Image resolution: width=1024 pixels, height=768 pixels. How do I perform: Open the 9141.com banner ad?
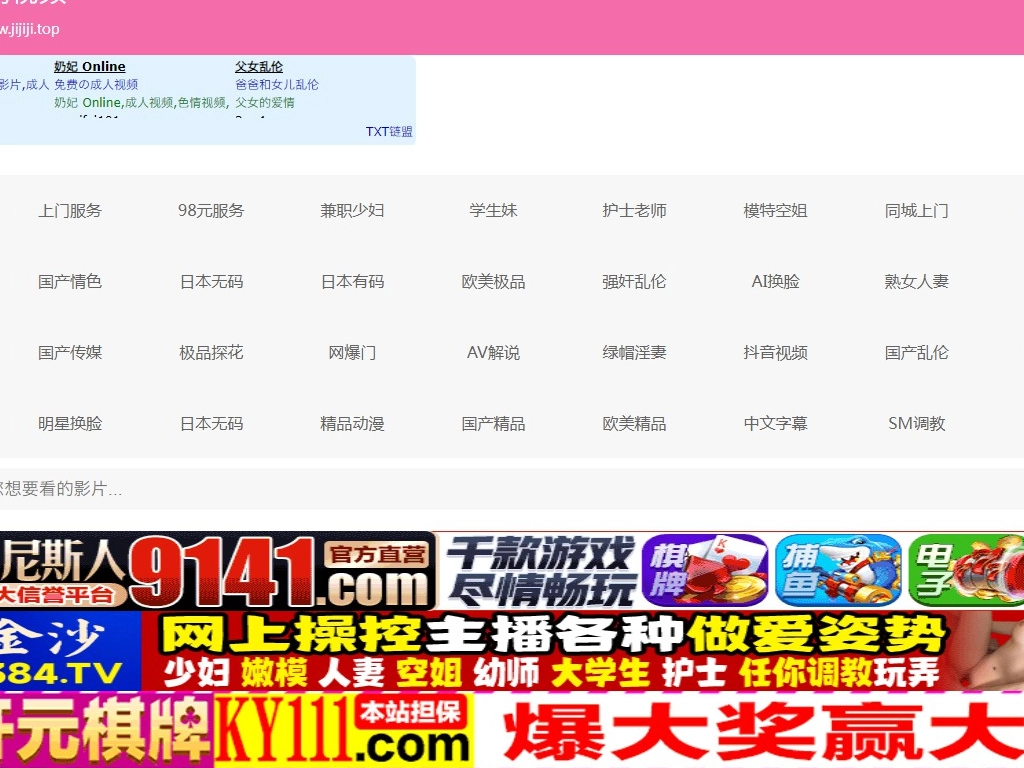(x=218, y=570)
